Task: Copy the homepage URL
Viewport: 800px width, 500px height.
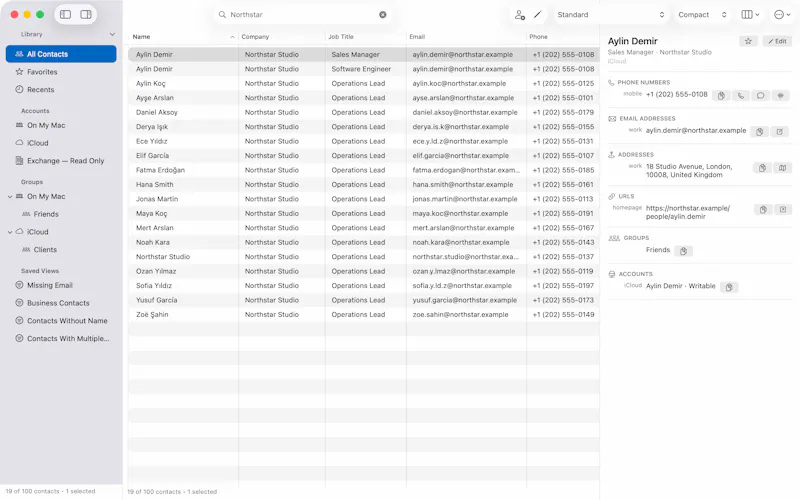Action: pyautogui.click(x=763, y=210)
